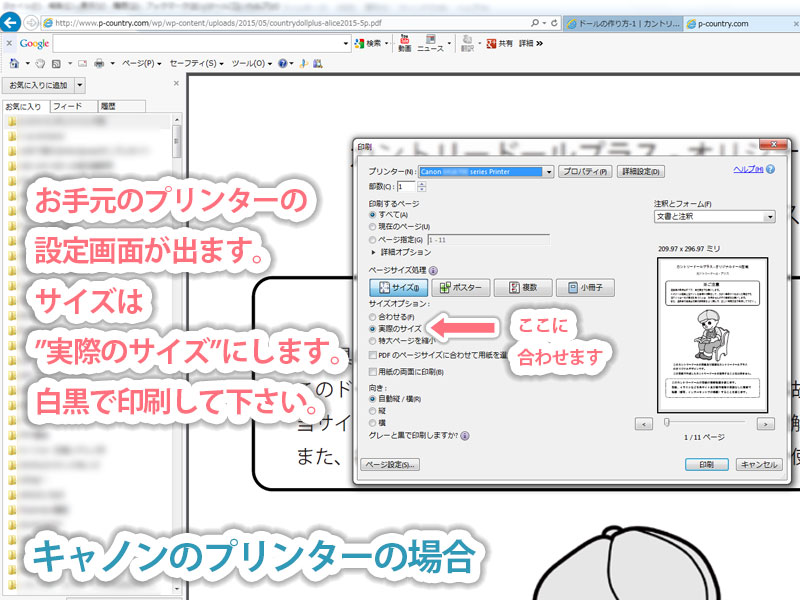This screenshot has width=800, height=600.
Task: Close the favorites sidebar panel
Action: pyautogui.click(x=176, y=83)
